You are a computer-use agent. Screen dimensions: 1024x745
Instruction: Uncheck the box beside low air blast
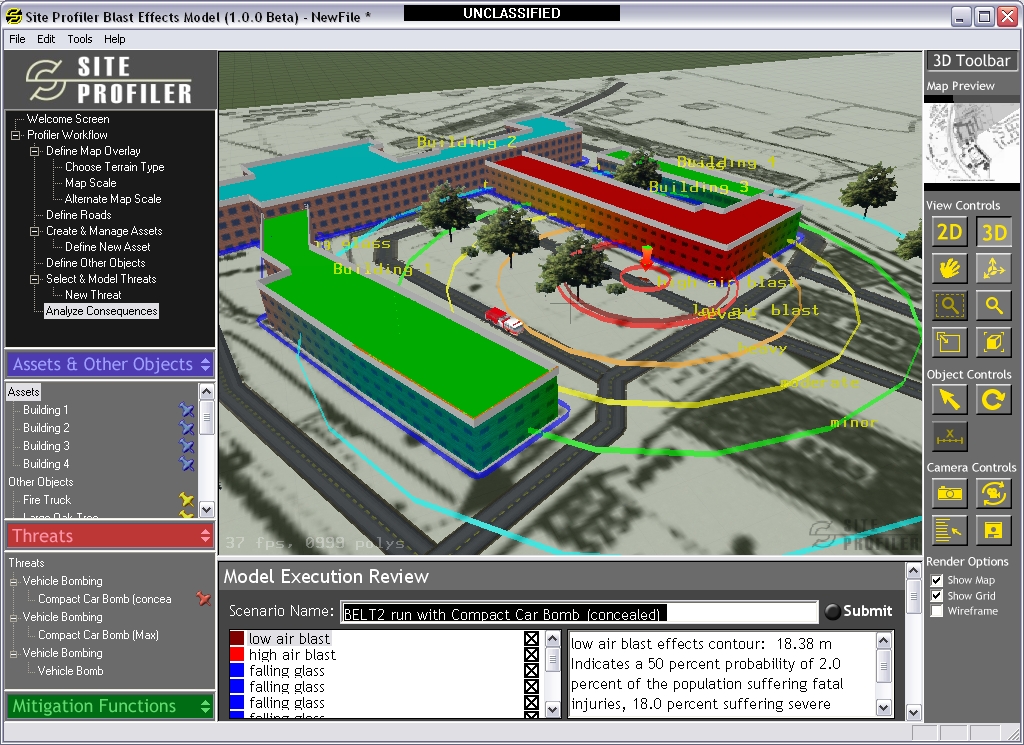pos(532,639)
